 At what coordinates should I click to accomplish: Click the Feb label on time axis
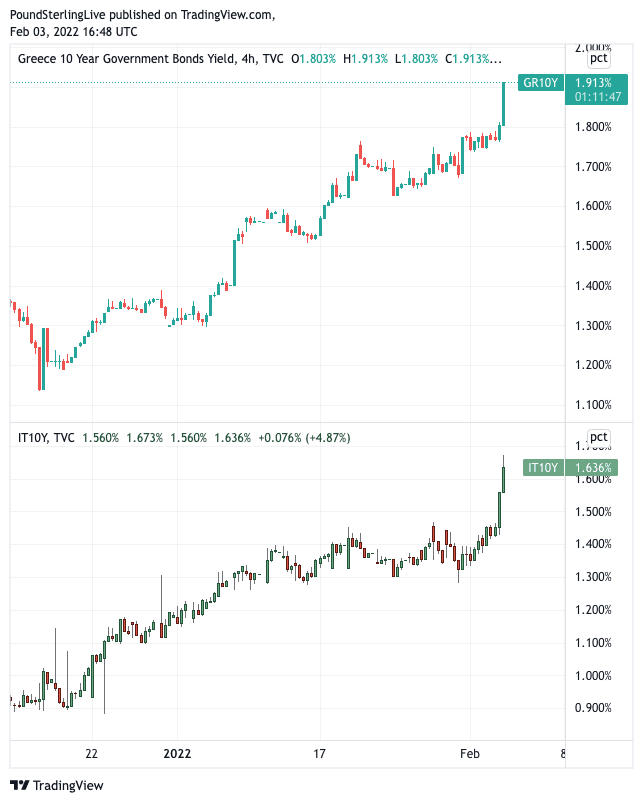(470, 753)
